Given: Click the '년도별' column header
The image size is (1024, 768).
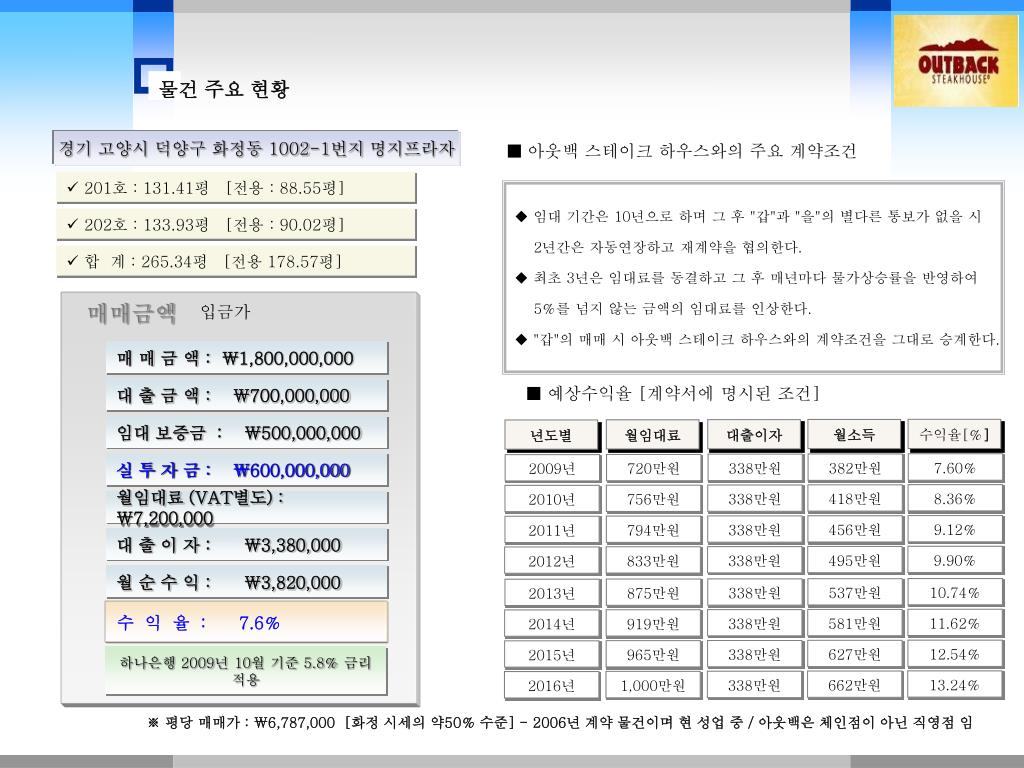Looking at the screenshot, I should 552,435.
